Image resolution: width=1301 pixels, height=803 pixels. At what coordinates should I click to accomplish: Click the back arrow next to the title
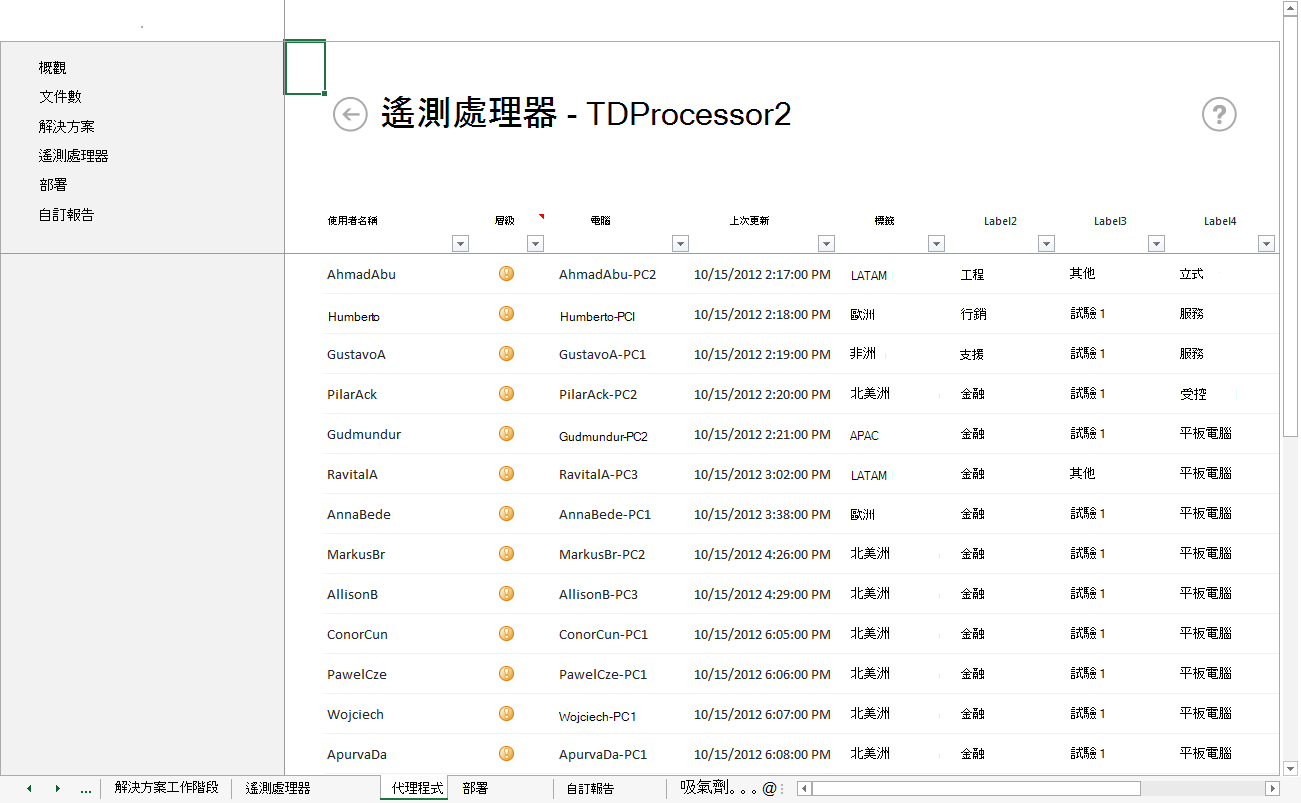pyautogui.click(x=350, y=115)
